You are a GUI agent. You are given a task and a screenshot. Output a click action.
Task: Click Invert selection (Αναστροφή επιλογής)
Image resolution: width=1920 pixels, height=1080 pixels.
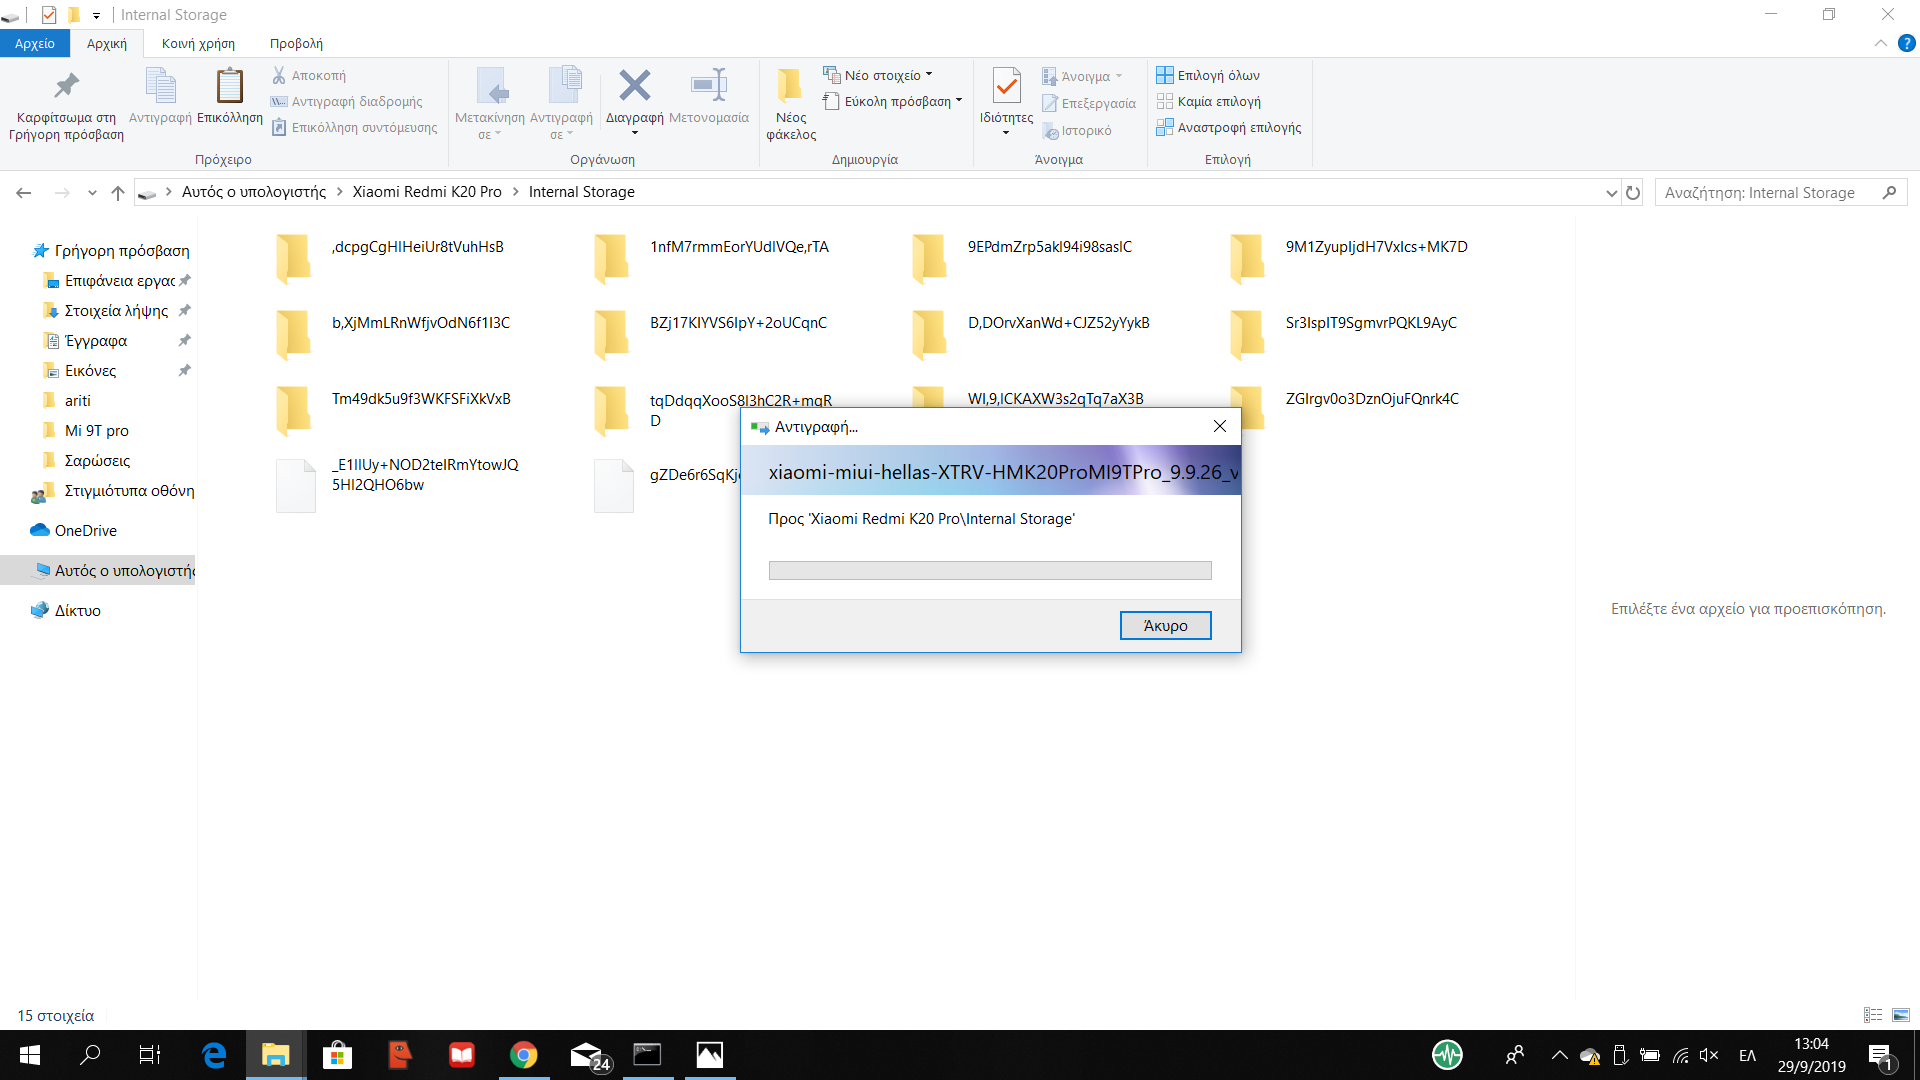1238,128
